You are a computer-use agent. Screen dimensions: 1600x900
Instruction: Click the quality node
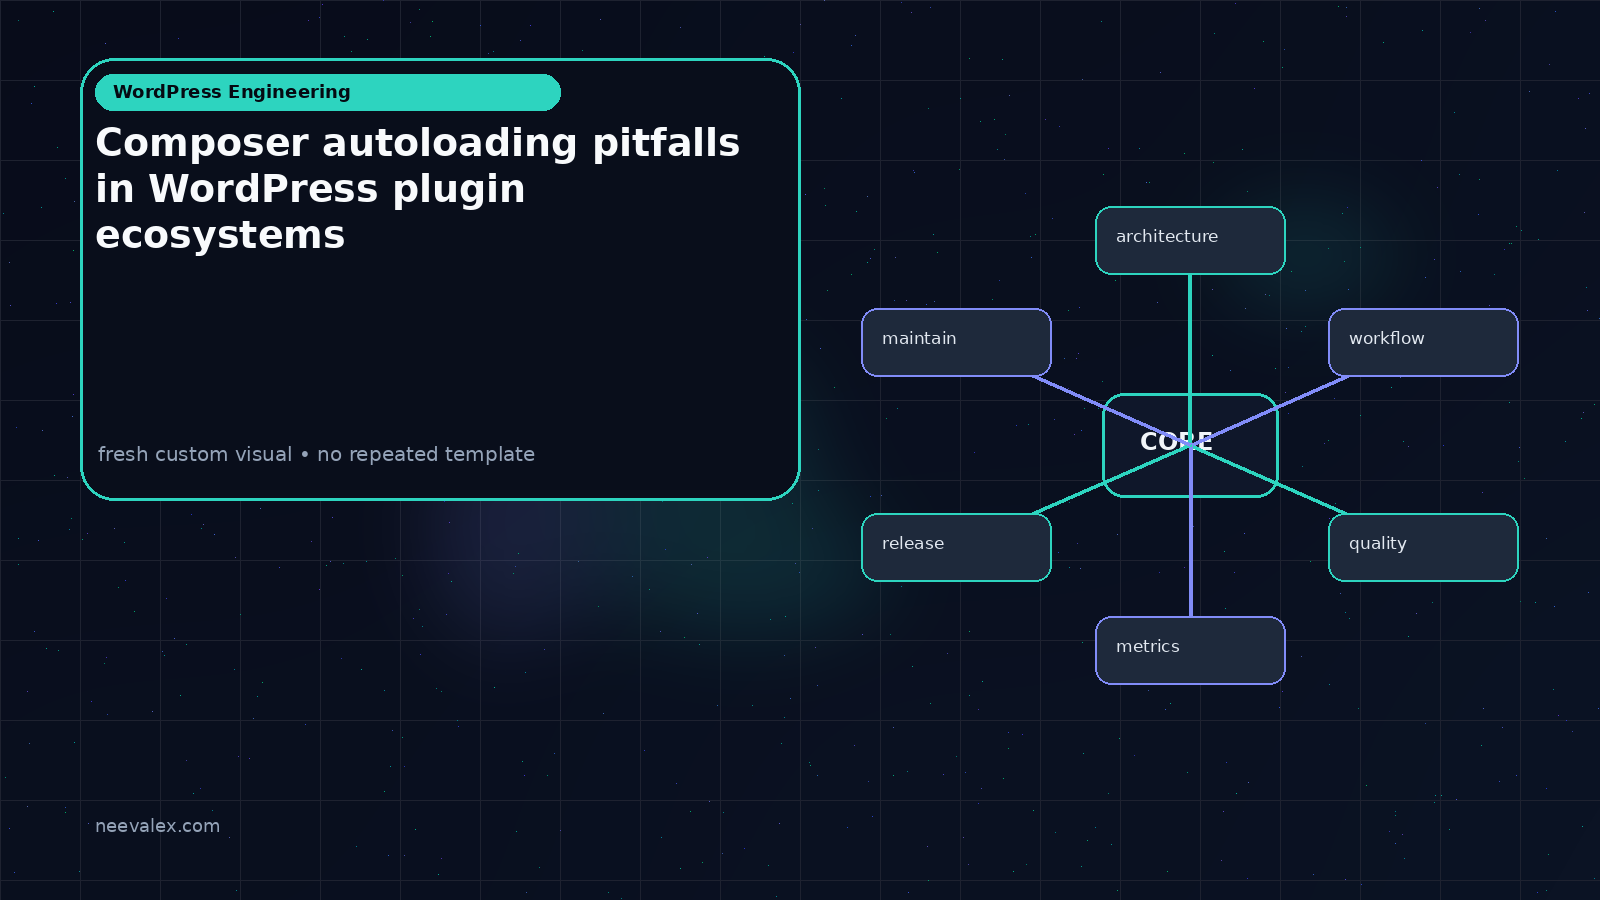[x=1423, y=547]
